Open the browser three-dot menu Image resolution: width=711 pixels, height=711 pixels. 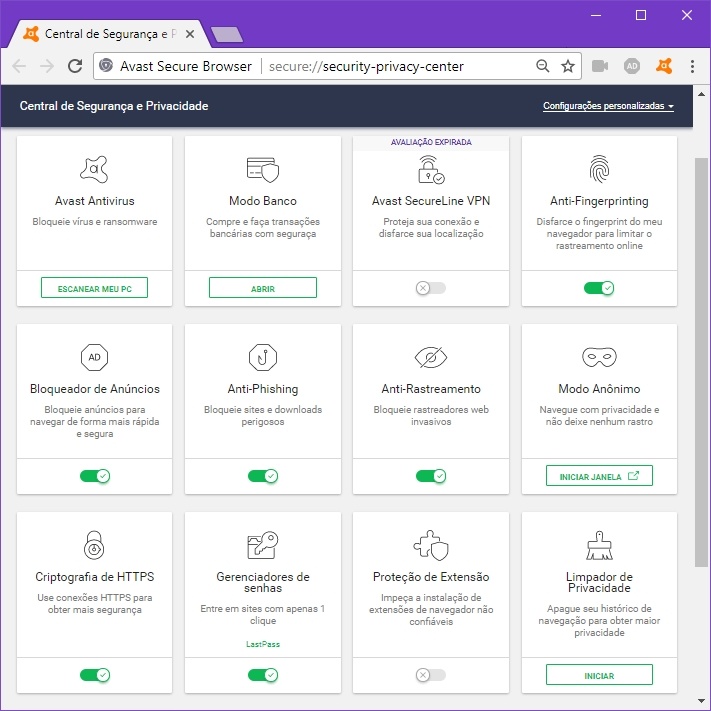click(x=692, y=66)
